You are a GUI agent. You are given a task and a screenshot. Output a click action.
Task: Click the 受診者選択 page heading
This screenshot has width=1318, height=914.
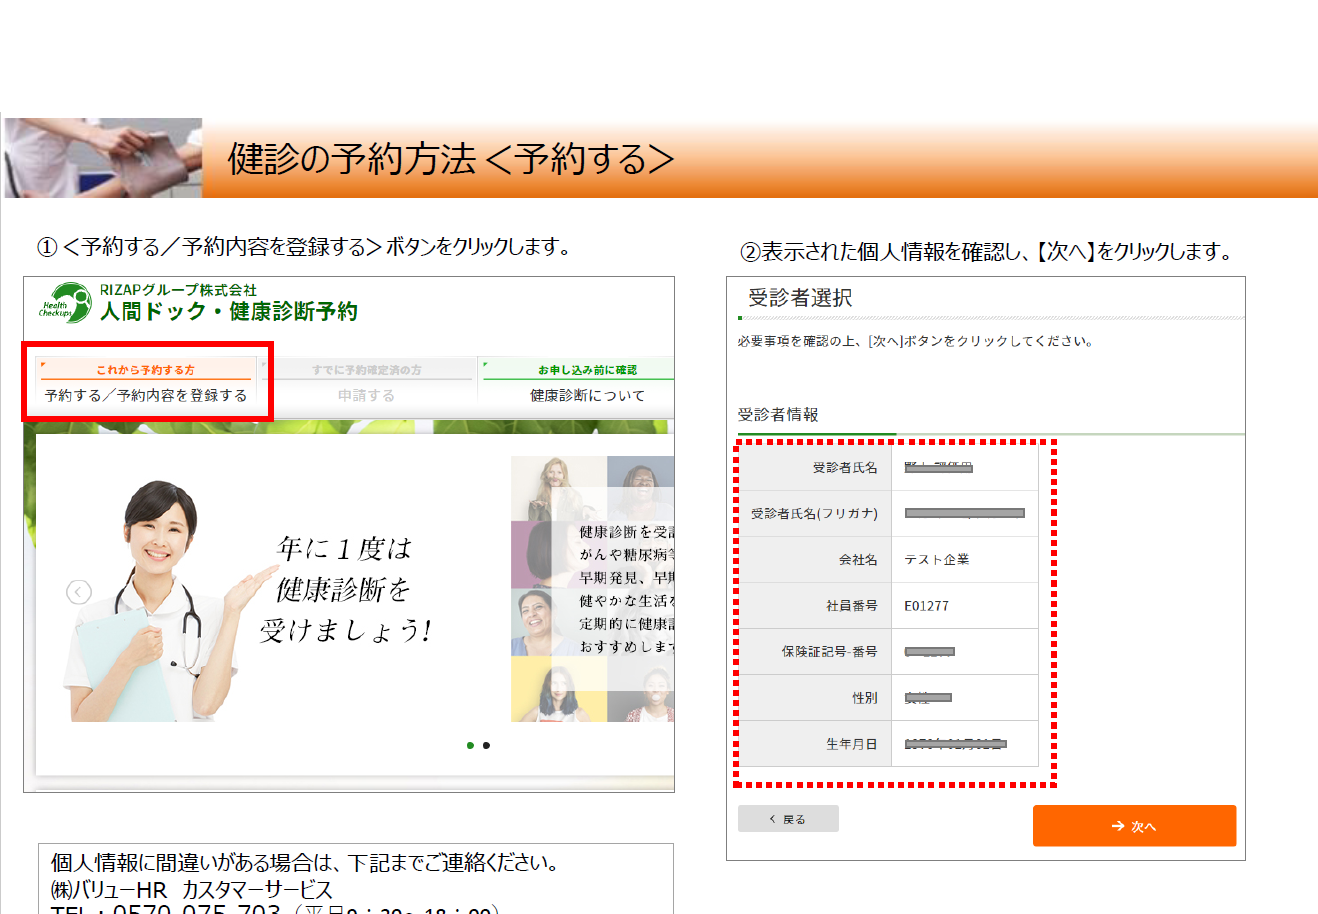(x=800, y=298)
